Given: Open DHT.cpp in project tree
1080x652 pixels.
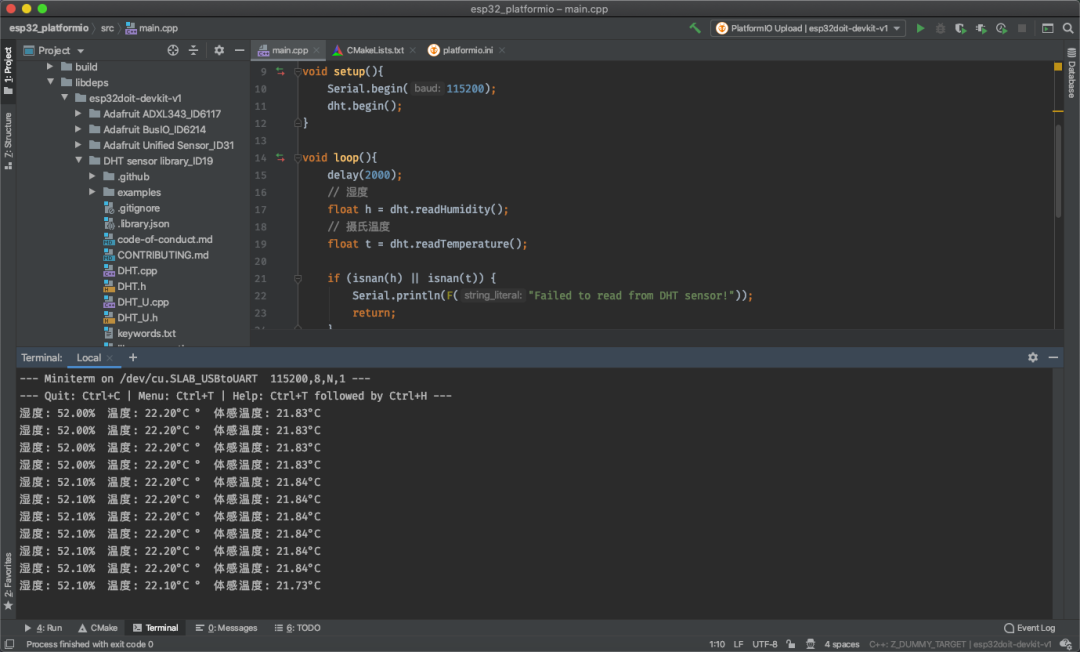Looking at the screenshot, I should 136,271.
